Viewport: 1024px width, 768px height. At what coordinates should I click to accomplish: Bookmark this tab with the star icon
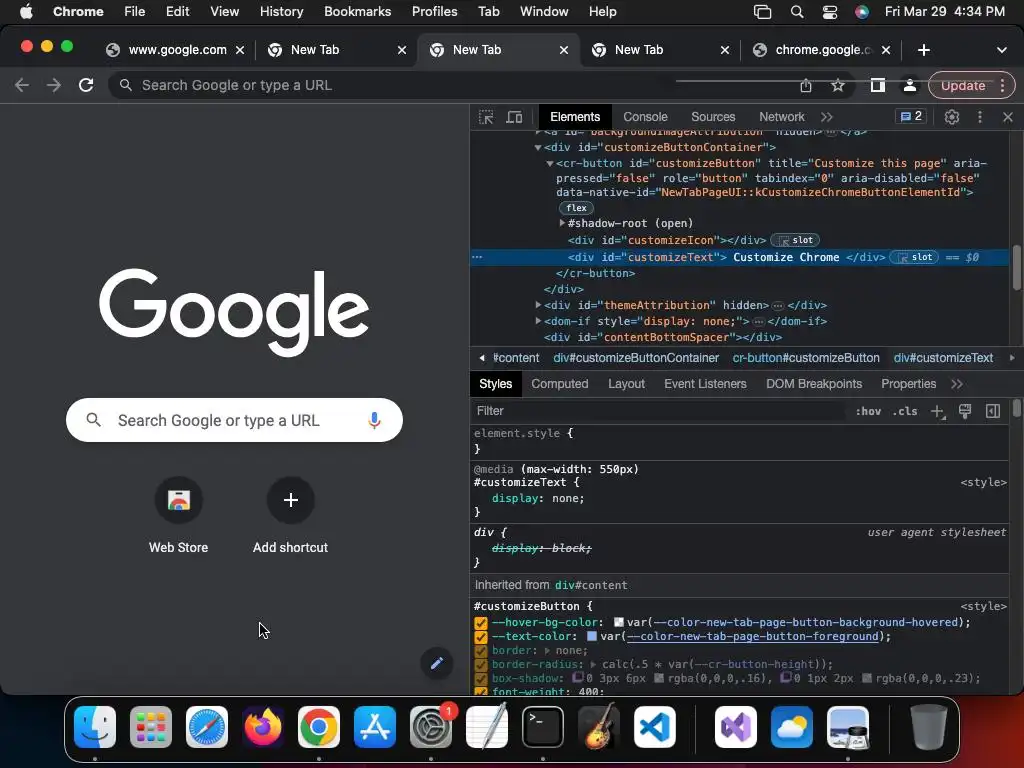coord(838,86)
